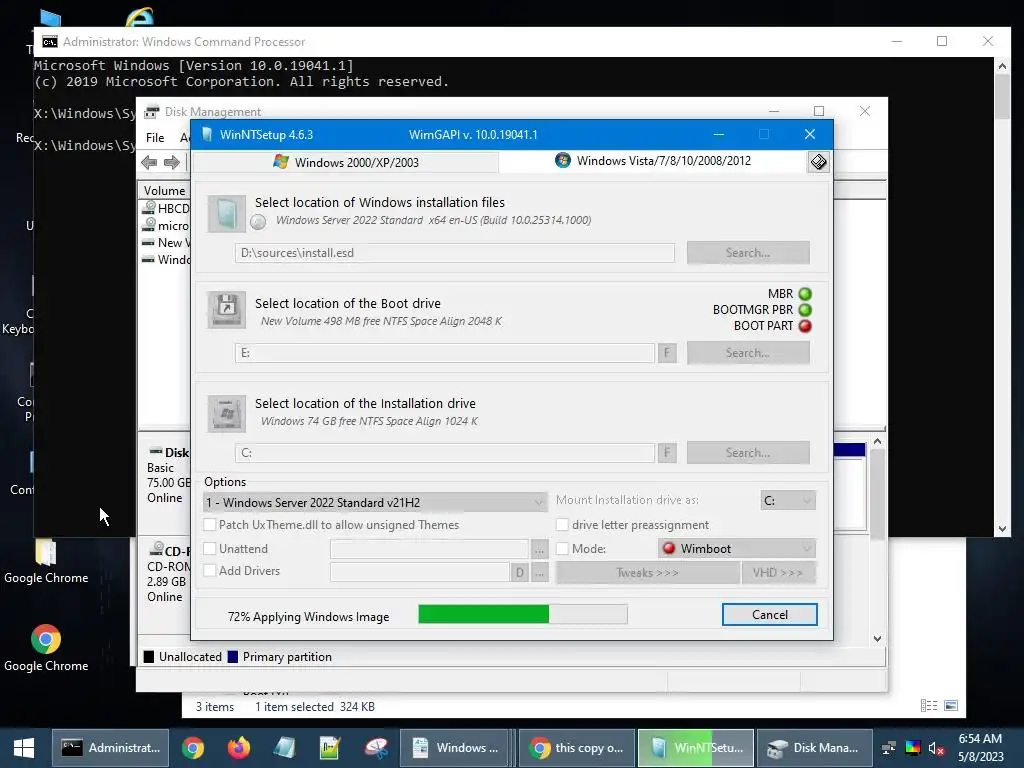
Task: Open Firefox from the taskbar
Action: tap(238, 748)
